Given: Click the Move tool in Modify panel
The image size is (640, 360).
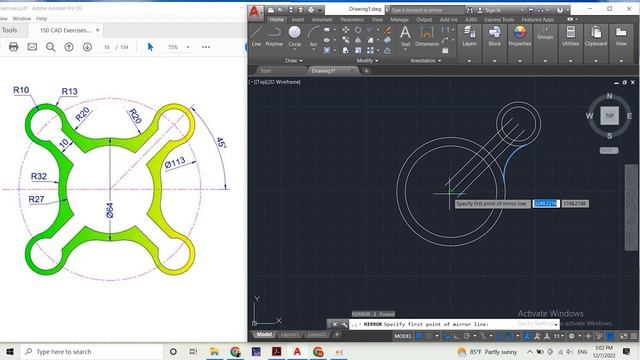Looking at the screenshot, I should [x=346, y=30].
